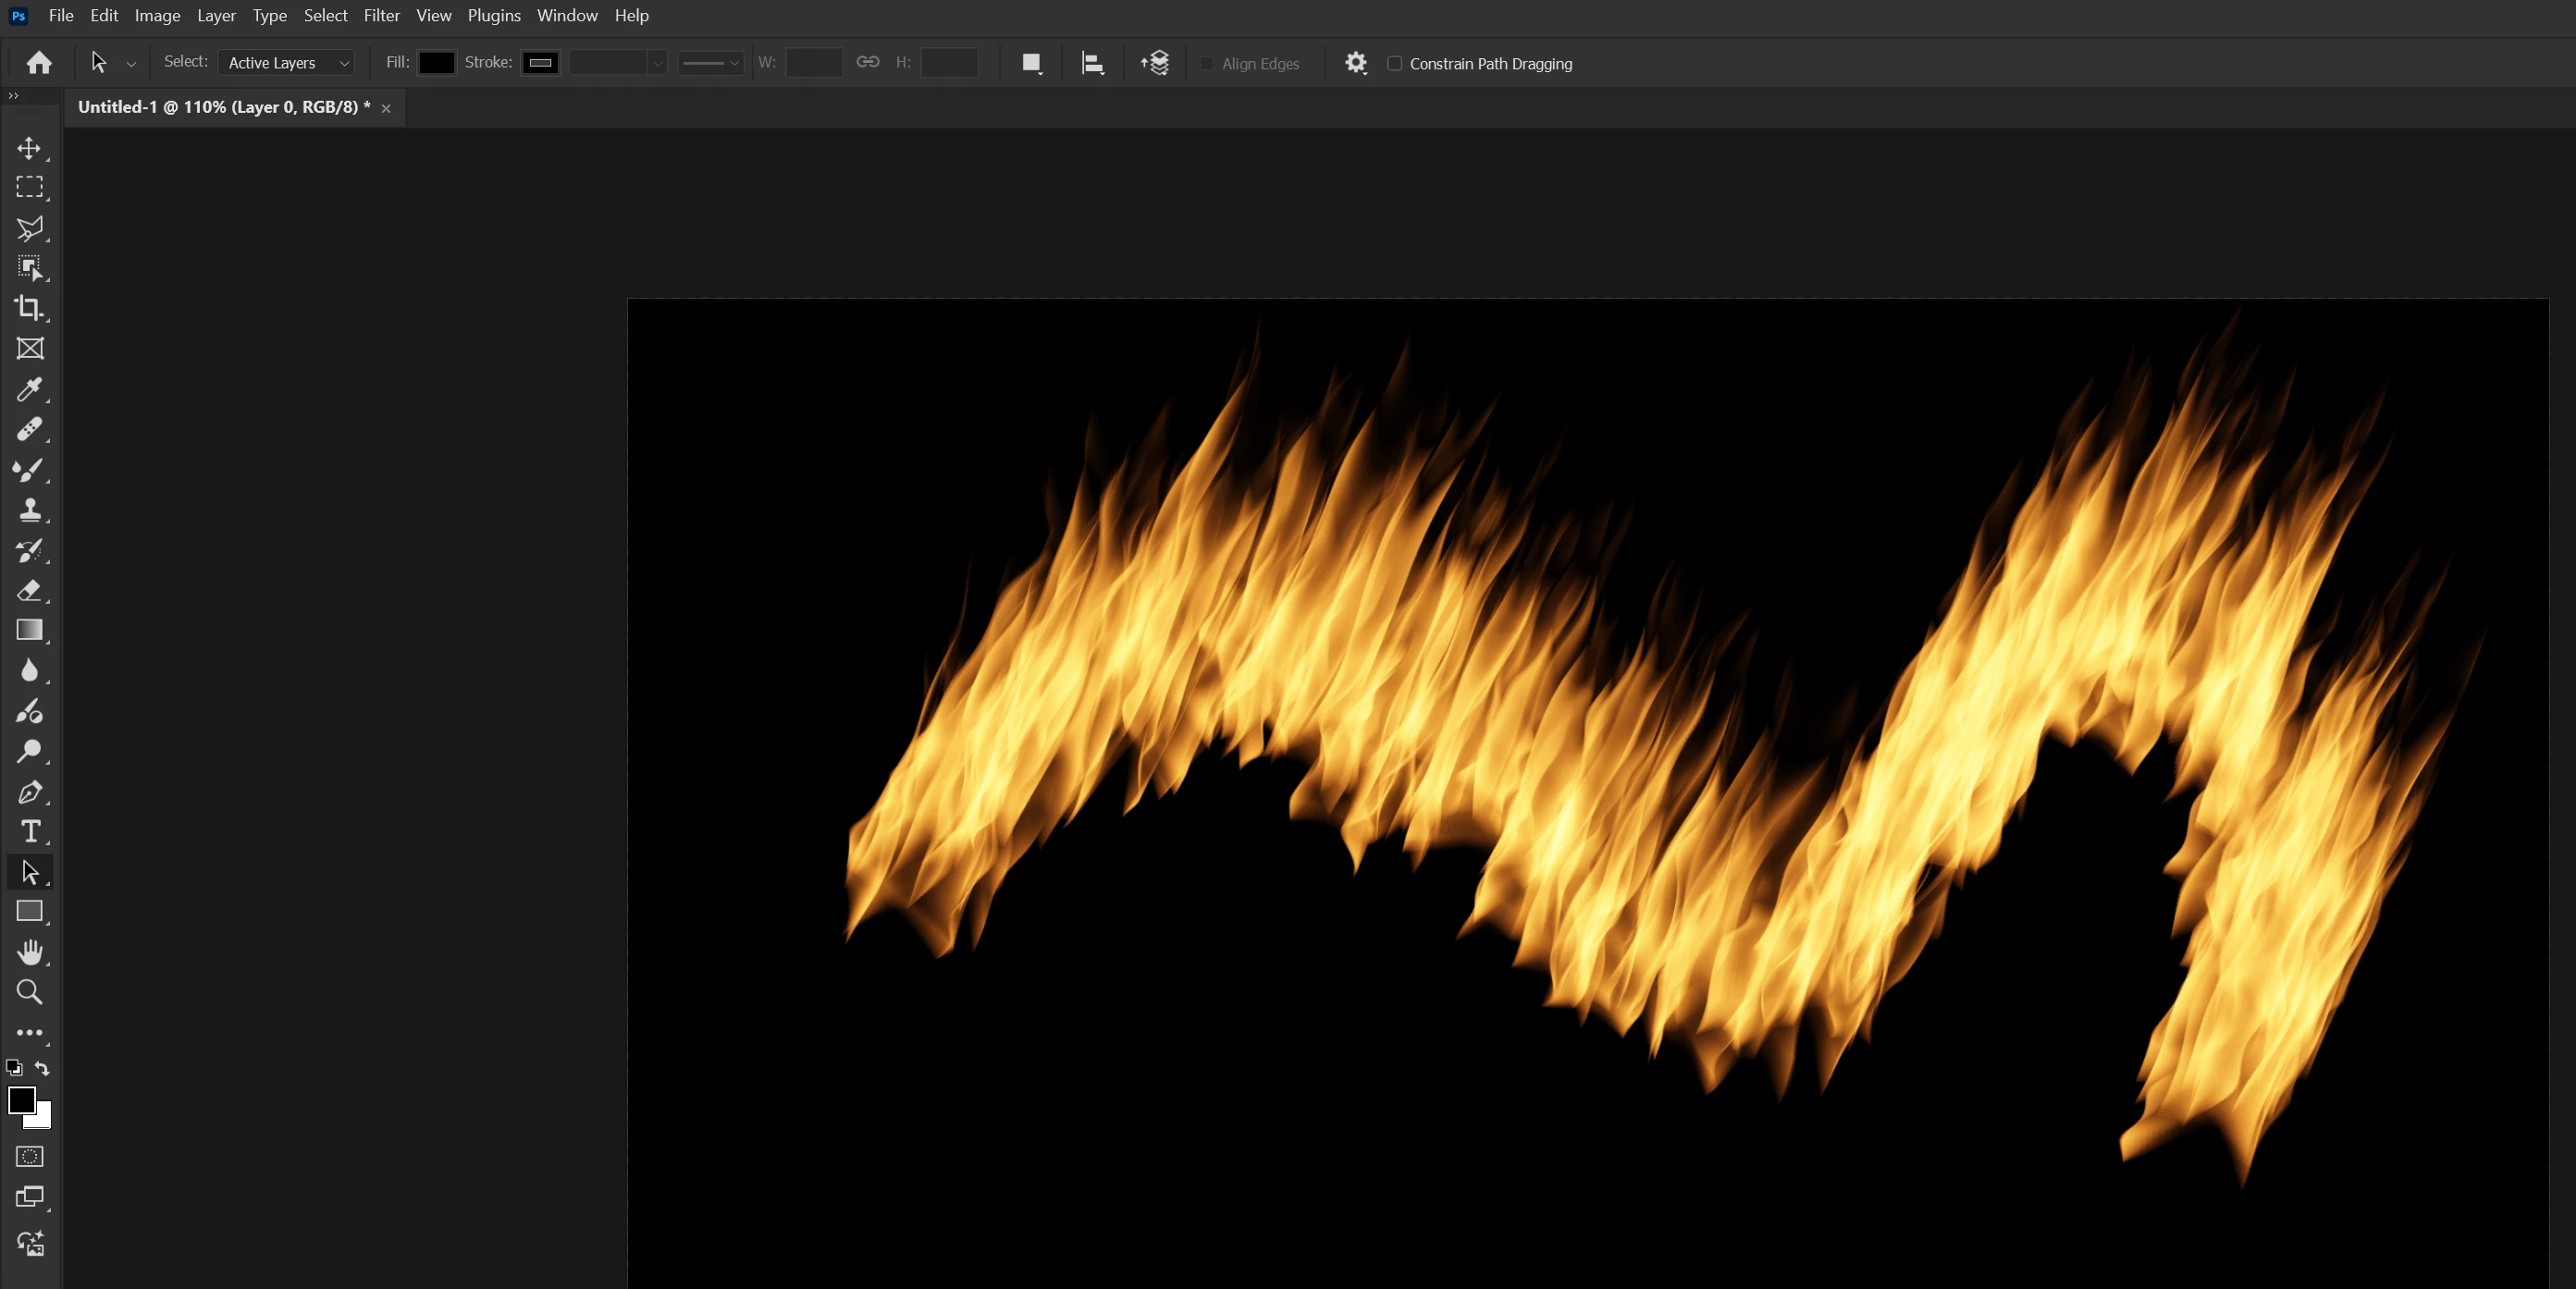Open the stroke type line dropdown
This screenshot has width=2576, height=1289.
pyautogui.click(x=710, y=63)
